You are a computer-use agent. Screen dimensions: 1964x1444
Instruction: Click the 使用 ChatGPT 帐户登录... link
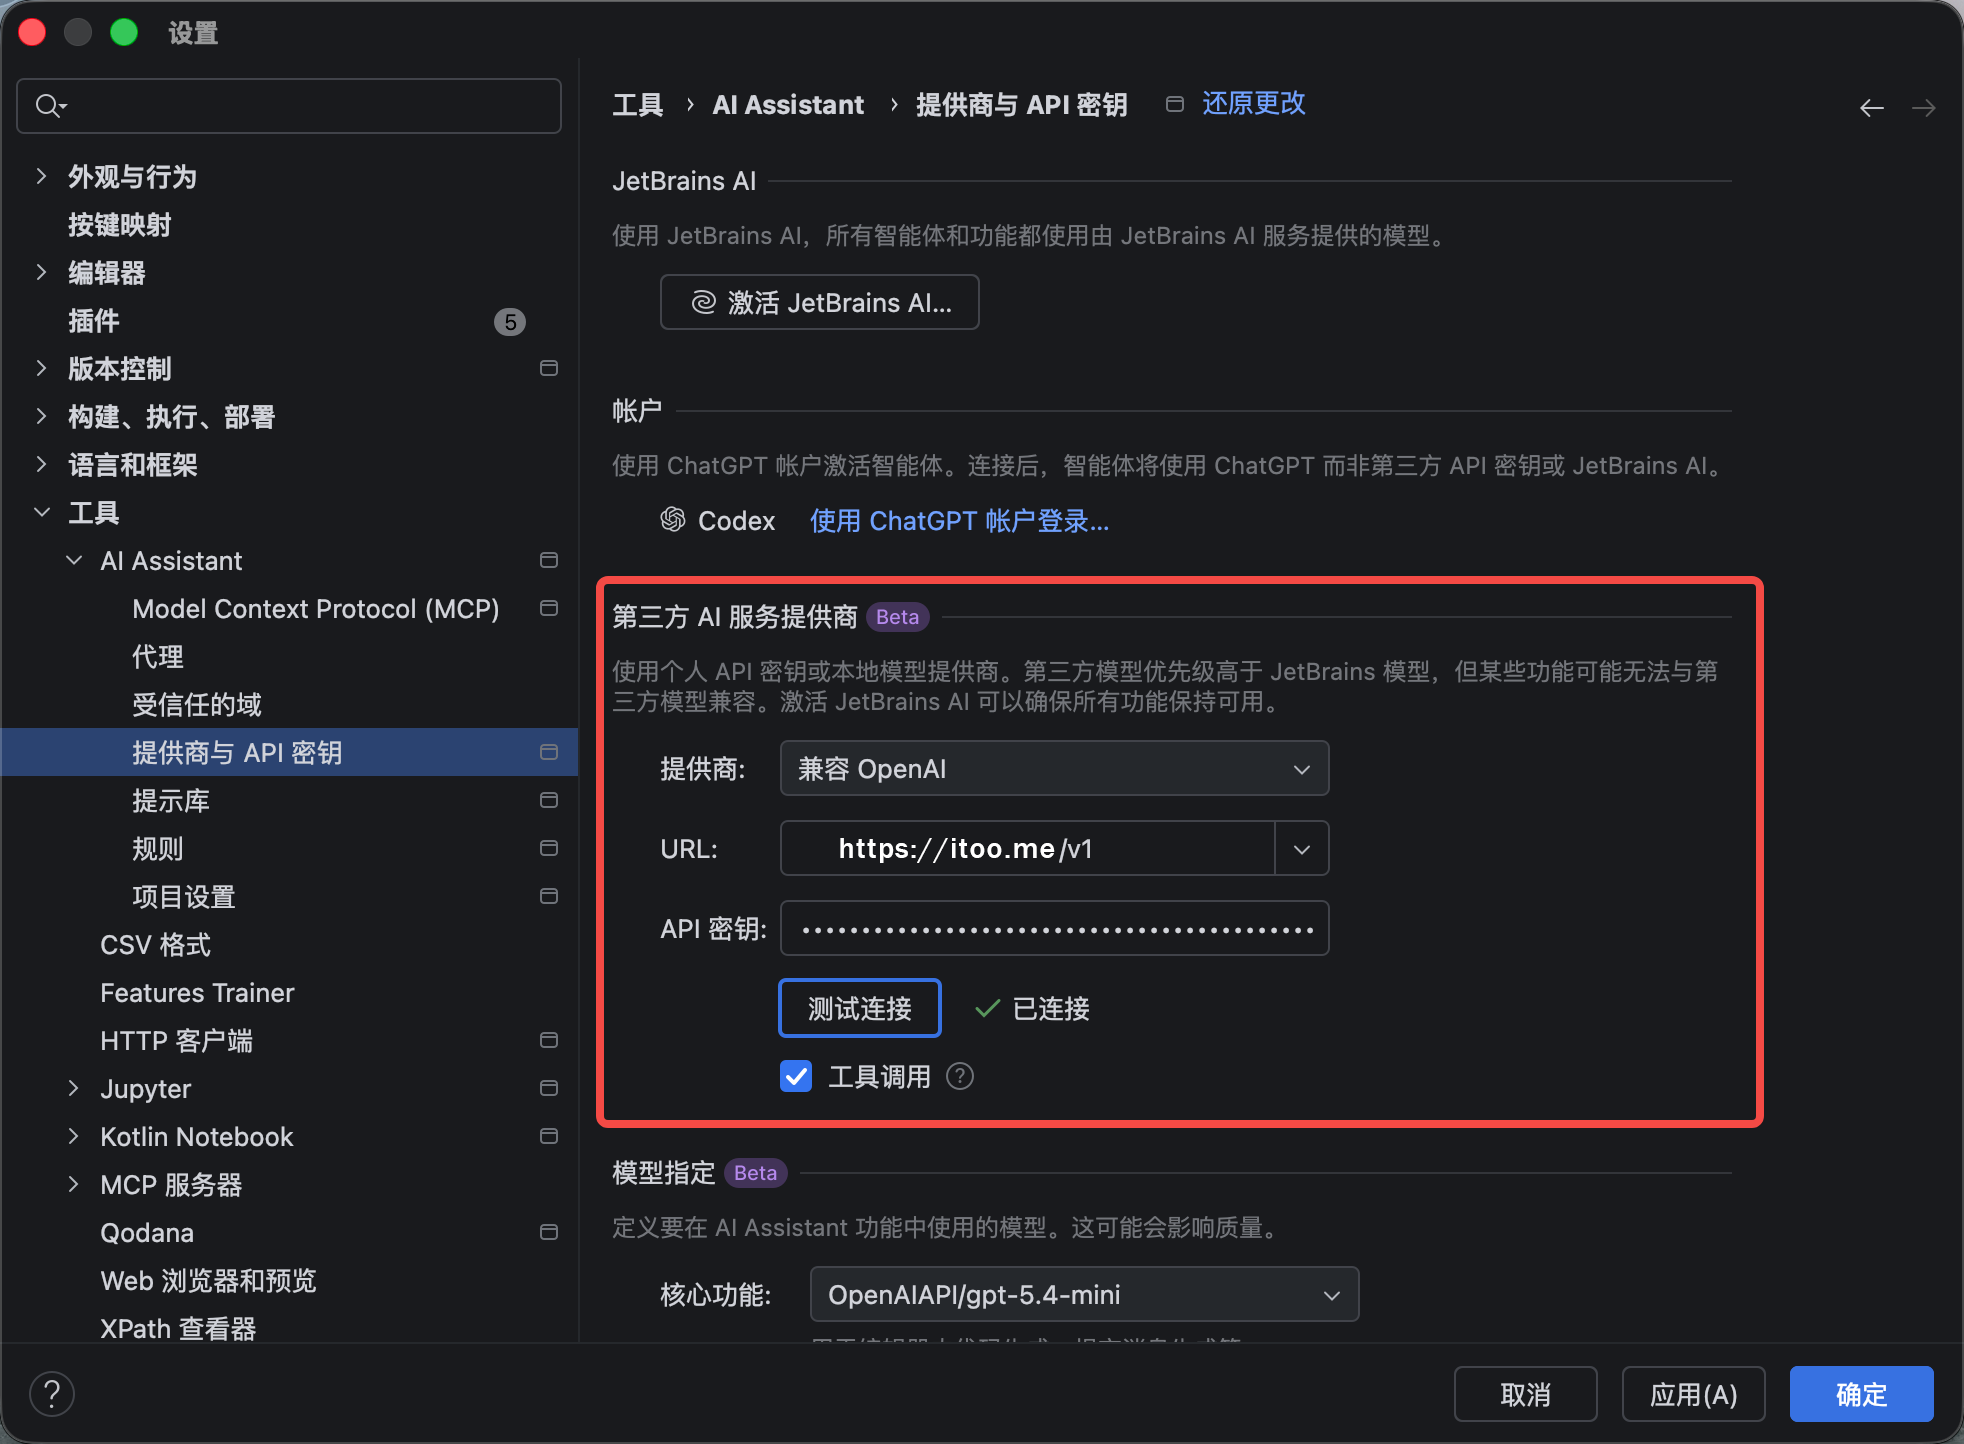pyautogui.click(x=959, y=520)
